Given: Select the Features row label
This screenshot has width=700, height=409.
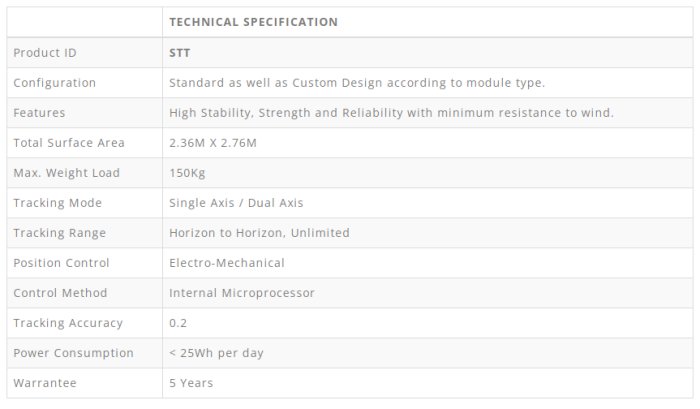Looking at the screenshot, I should tap(39, 113).
